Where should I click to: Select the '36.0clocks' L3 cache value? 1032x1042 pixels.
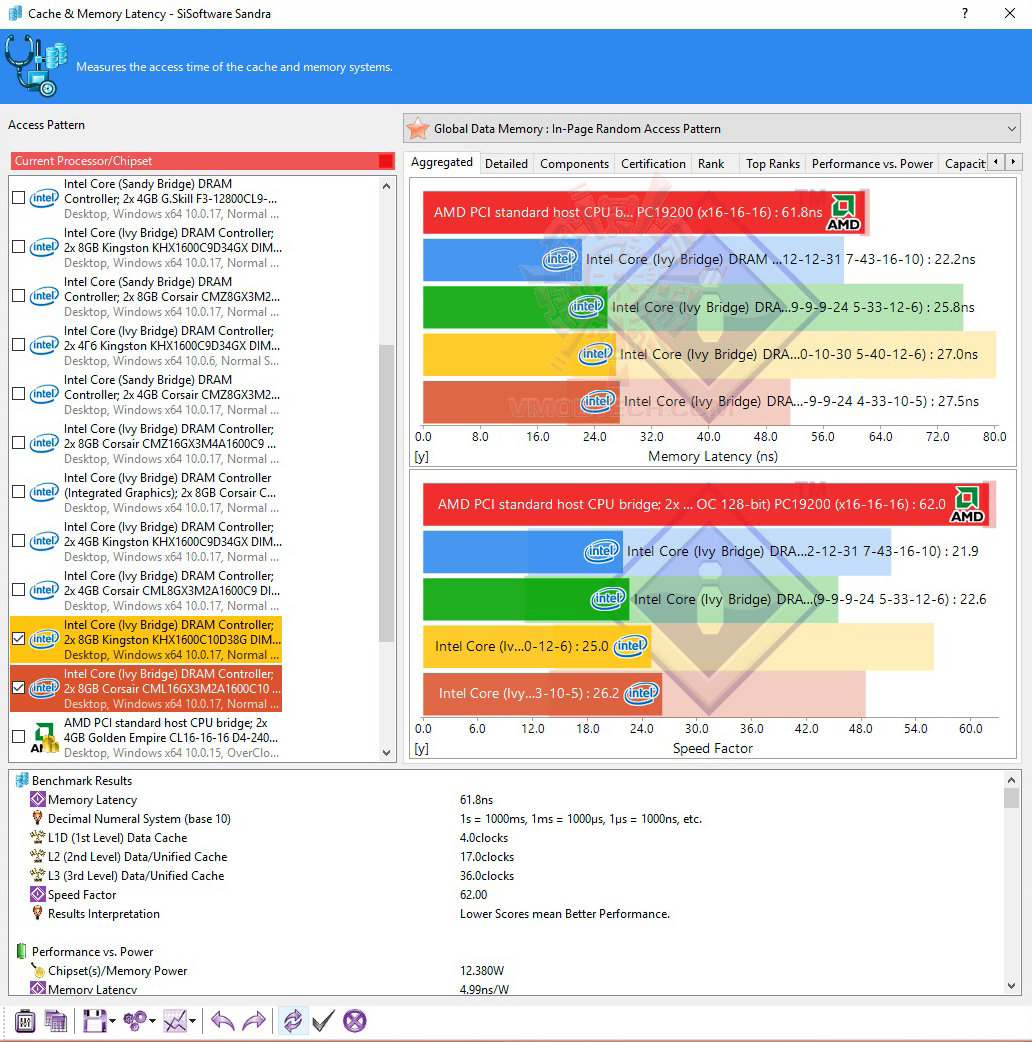(487, 876)
